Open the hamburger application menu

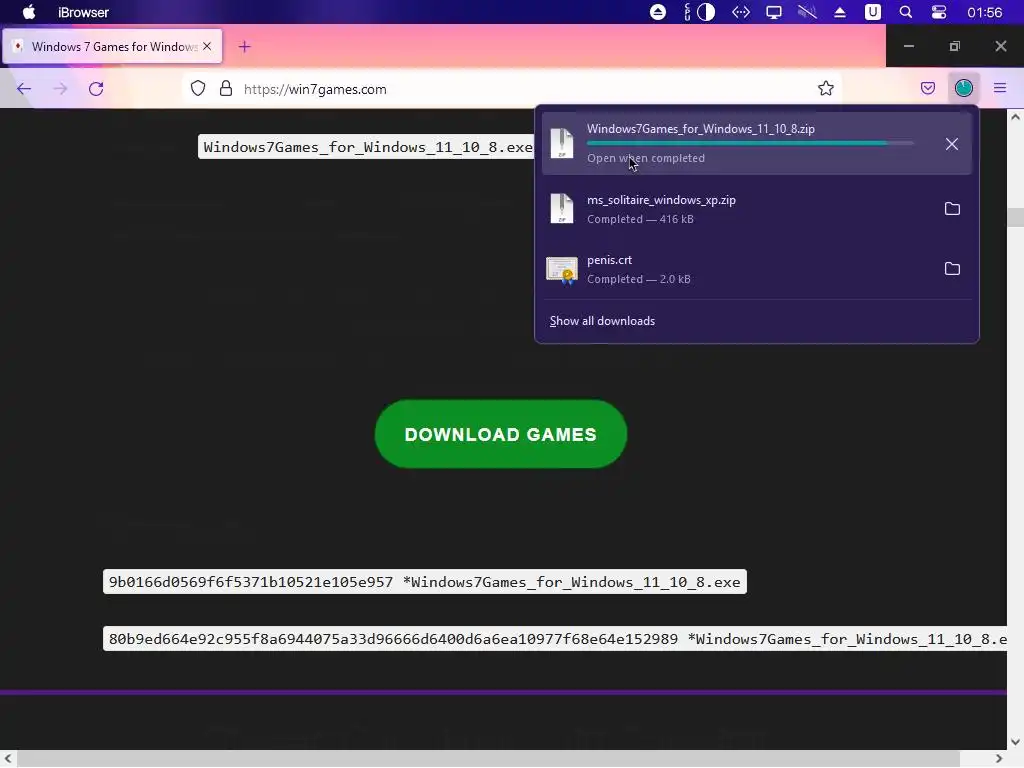pyautogui.click(x=1000, y=88)
